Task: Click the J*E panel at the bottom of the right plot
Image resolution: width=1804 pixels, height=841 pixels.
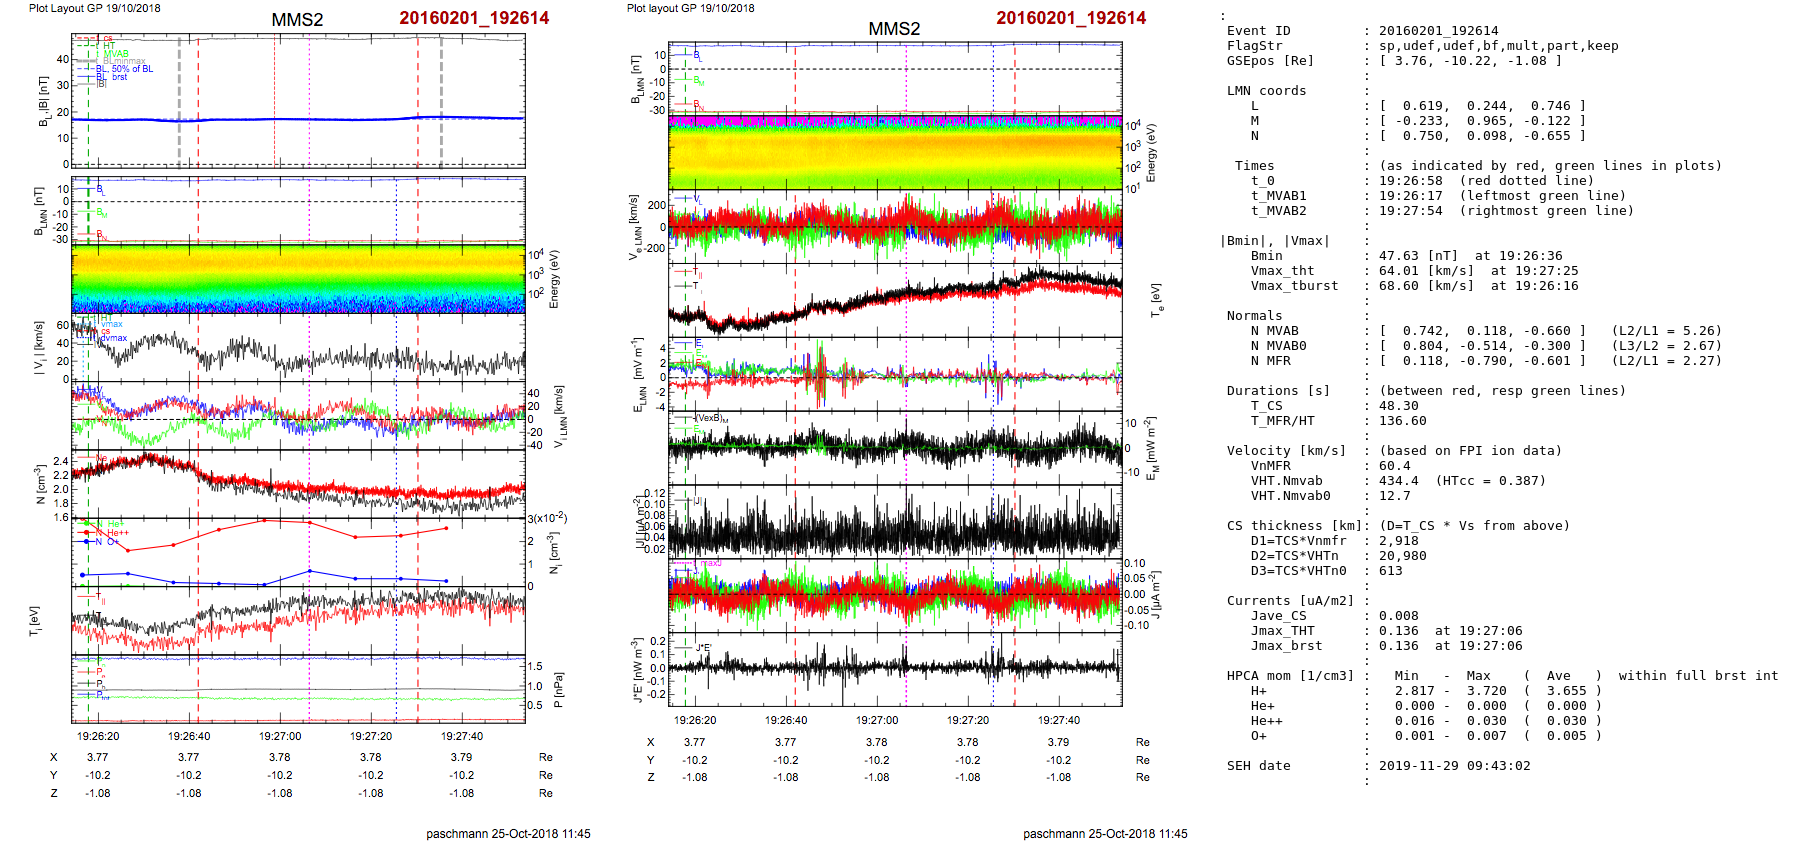Action: 895,668
